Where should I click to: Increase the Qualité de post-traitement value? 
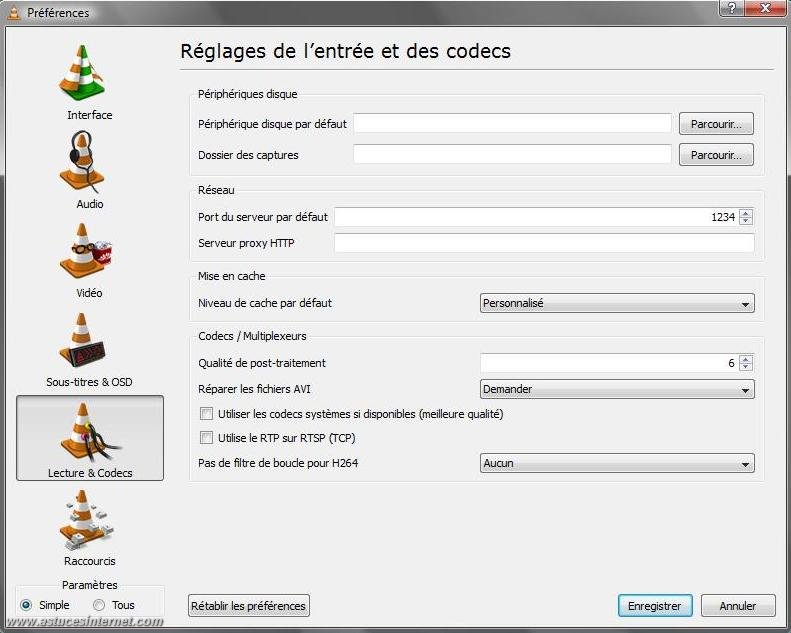pos(746,359)
